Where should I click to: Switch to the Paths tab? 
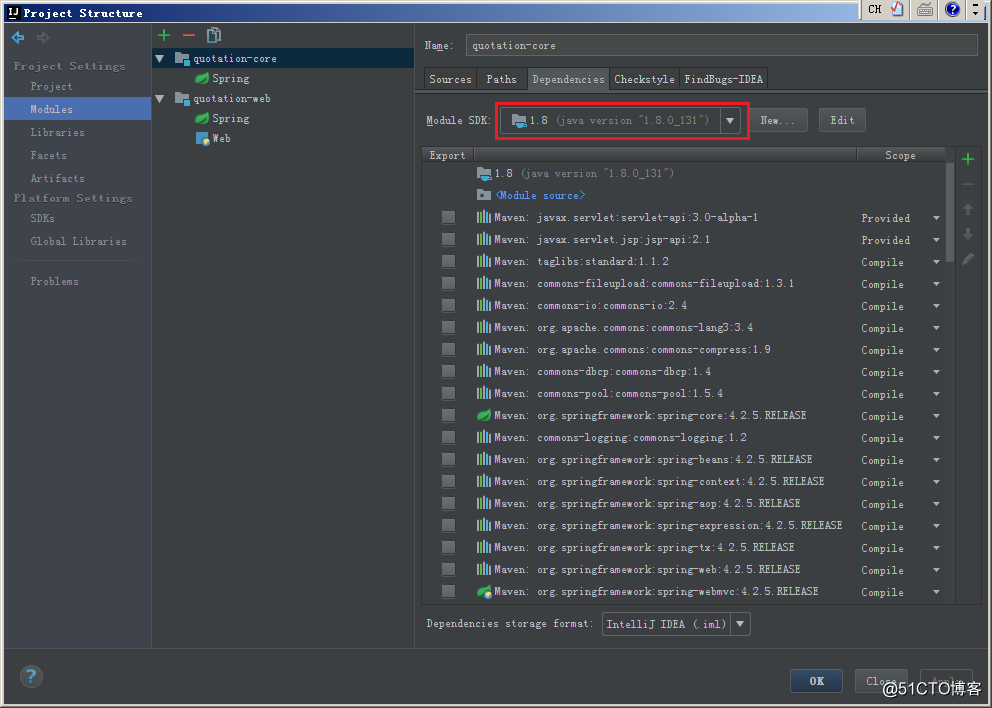pos(502,79)
